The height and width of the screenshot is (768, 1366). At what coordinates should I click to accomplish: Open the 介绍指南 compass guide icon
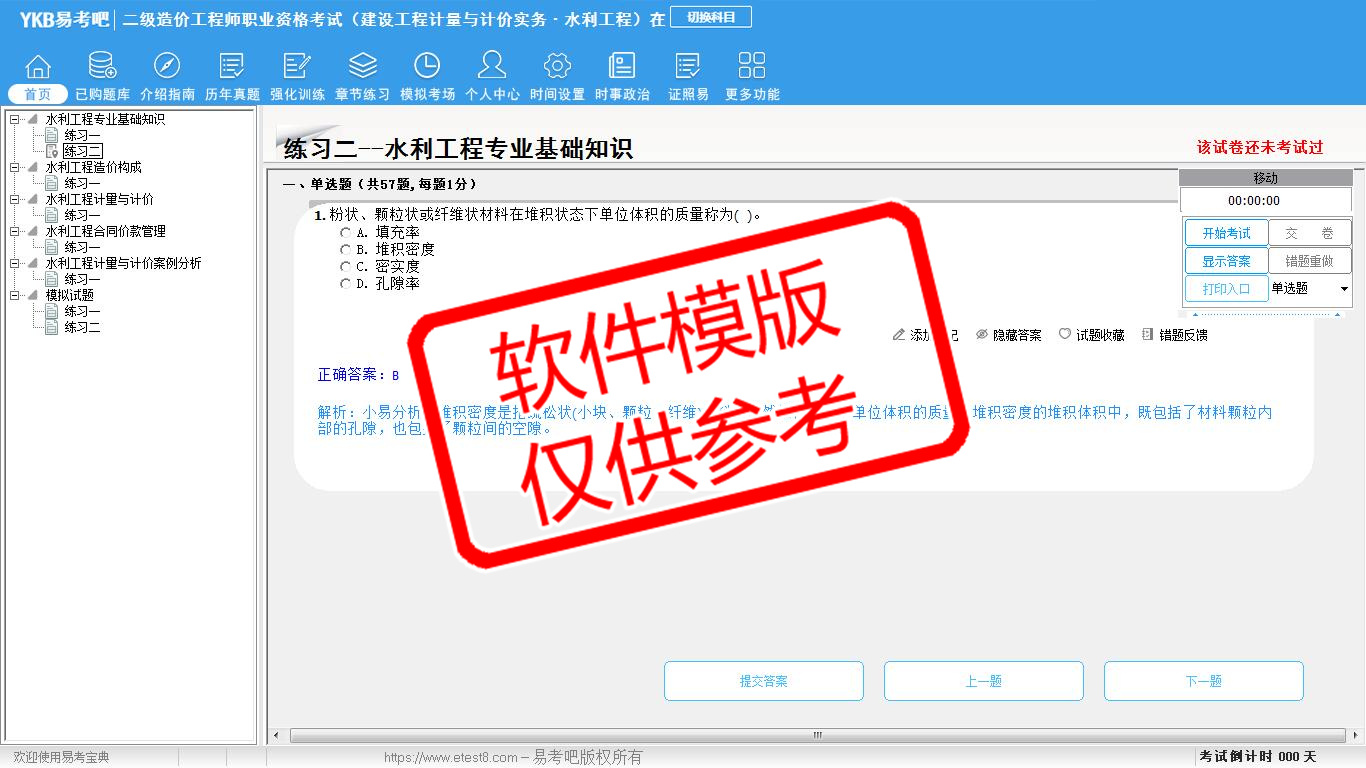[x=167, y=67]
